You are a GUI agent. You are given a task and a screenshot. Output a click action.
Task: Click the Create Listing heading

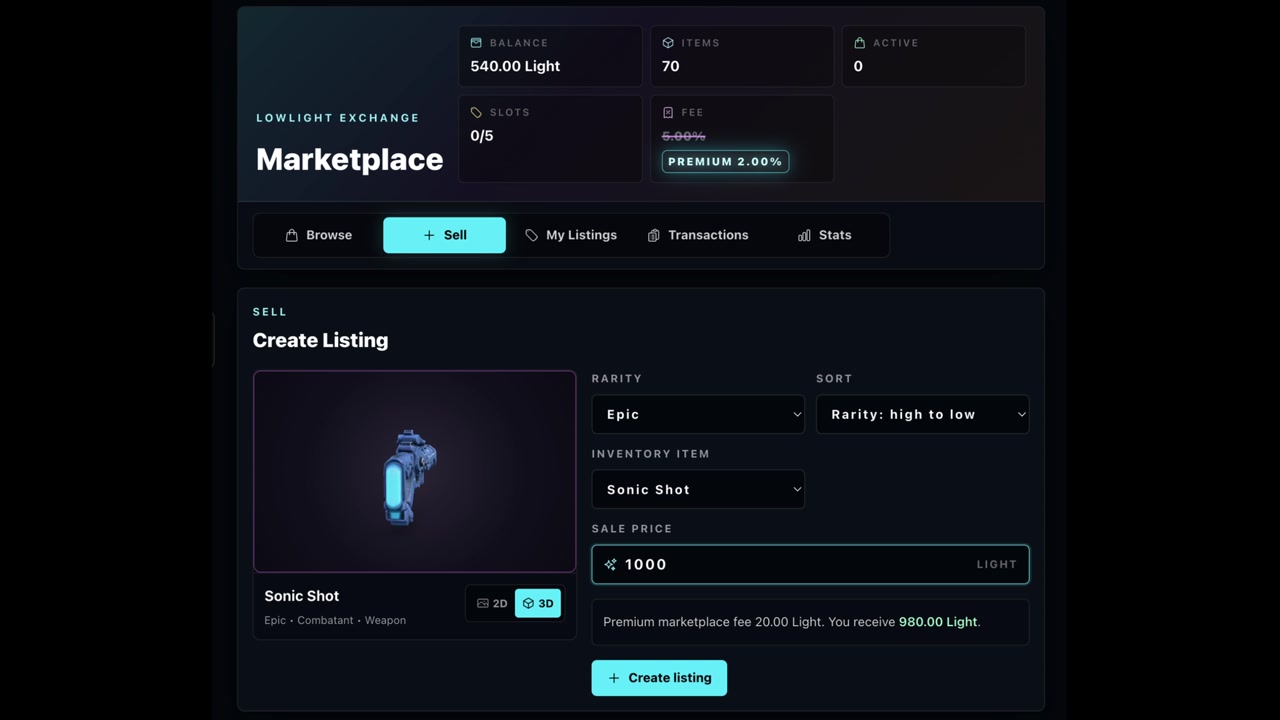[320, 340]
